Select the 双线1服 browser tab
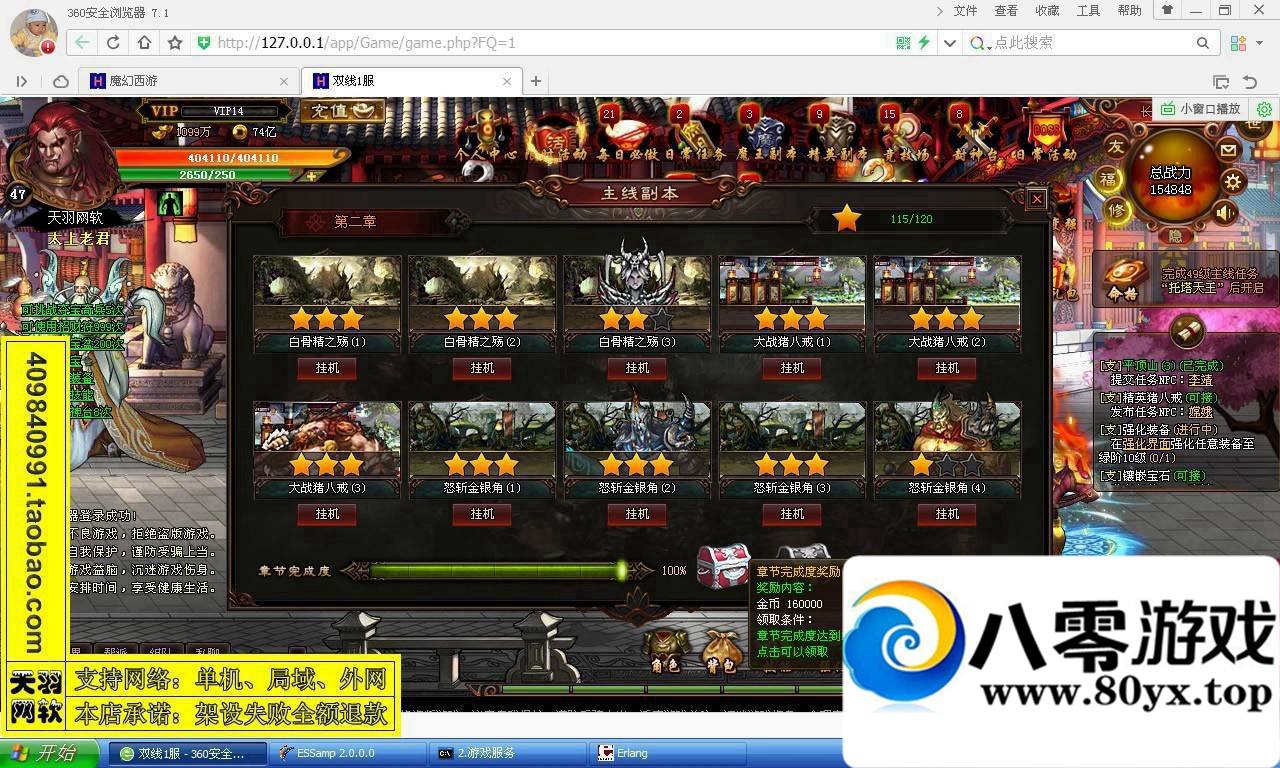 (412, 81)
